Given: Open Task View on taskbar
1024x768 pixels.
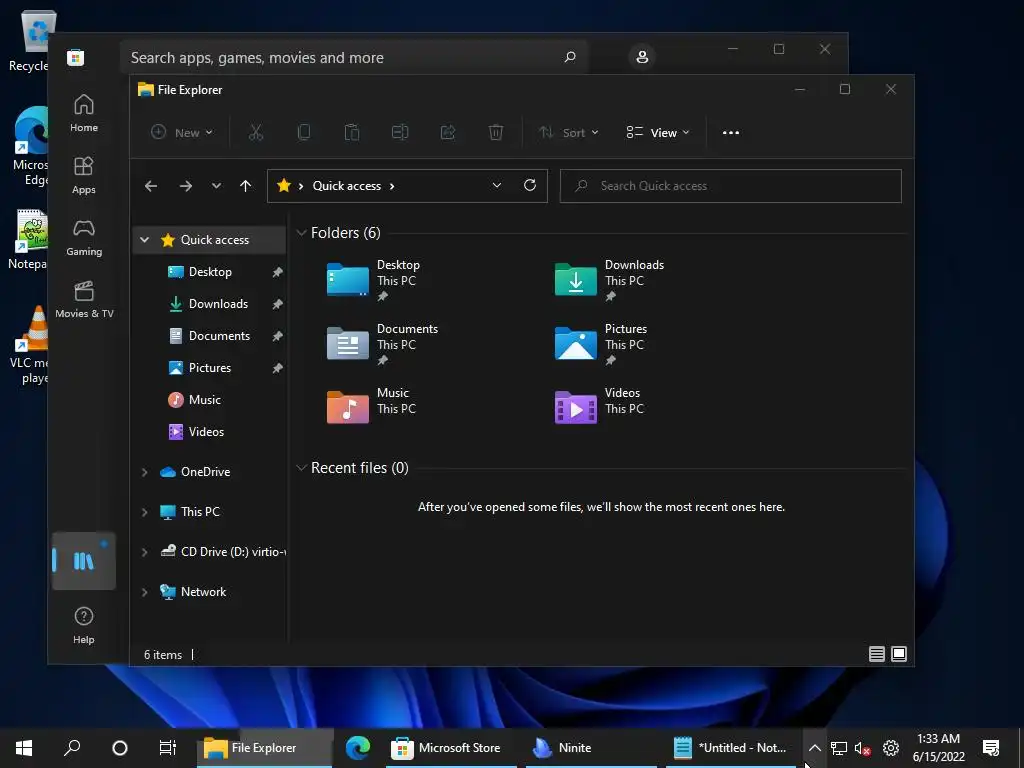Looking at the screenshot, I should 168,748.
